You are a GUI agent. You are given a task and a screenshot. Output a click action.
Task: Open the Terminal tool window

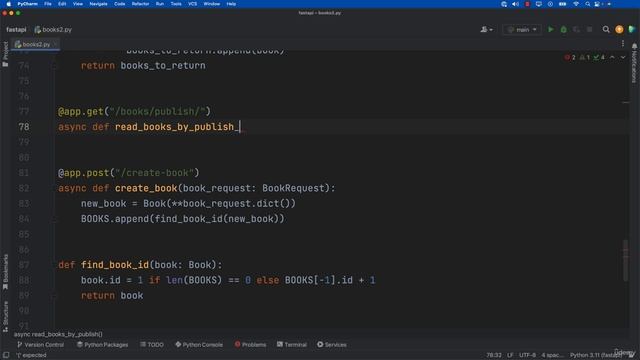pos(292,344)
